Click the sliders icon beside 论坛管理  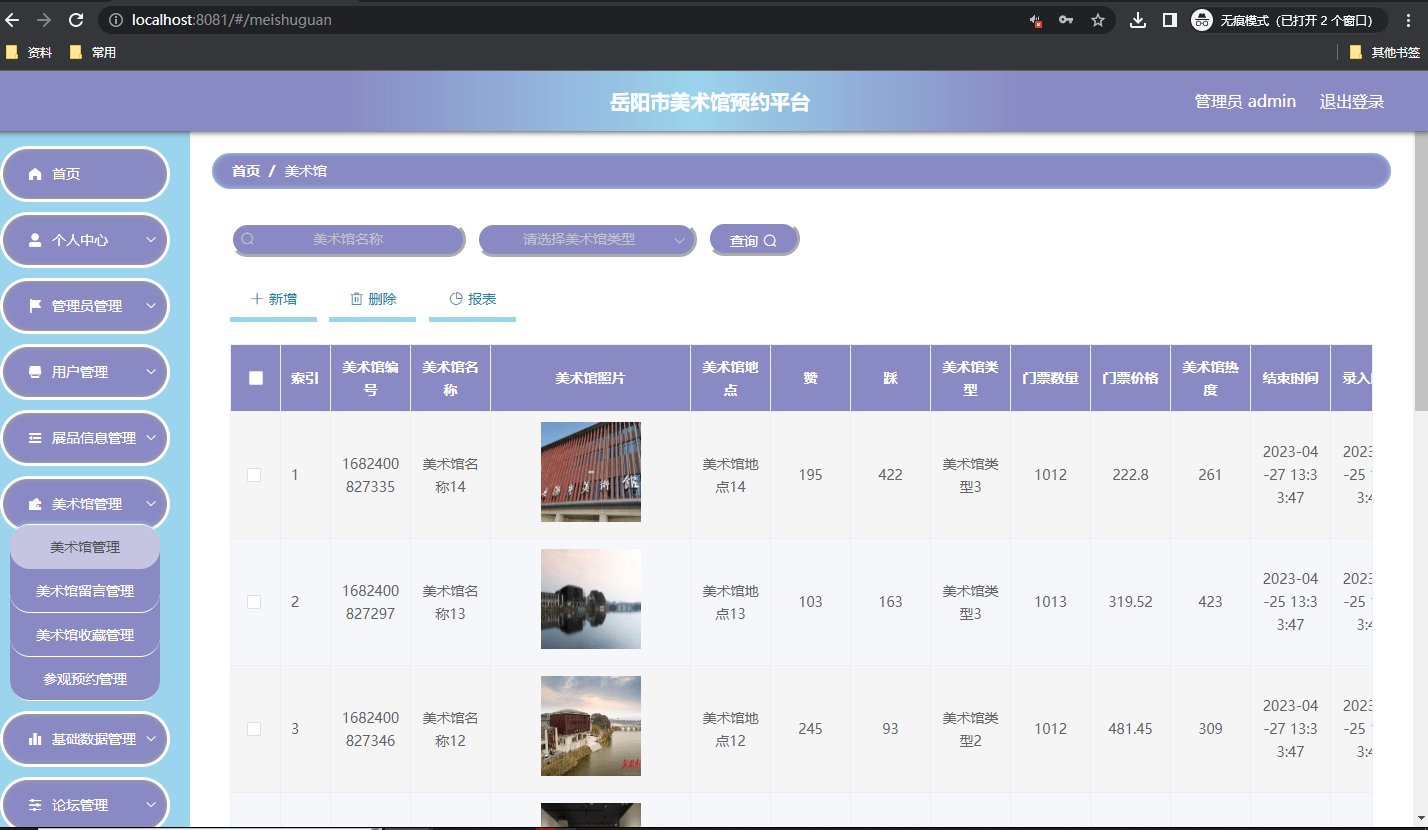click(35, 805)
